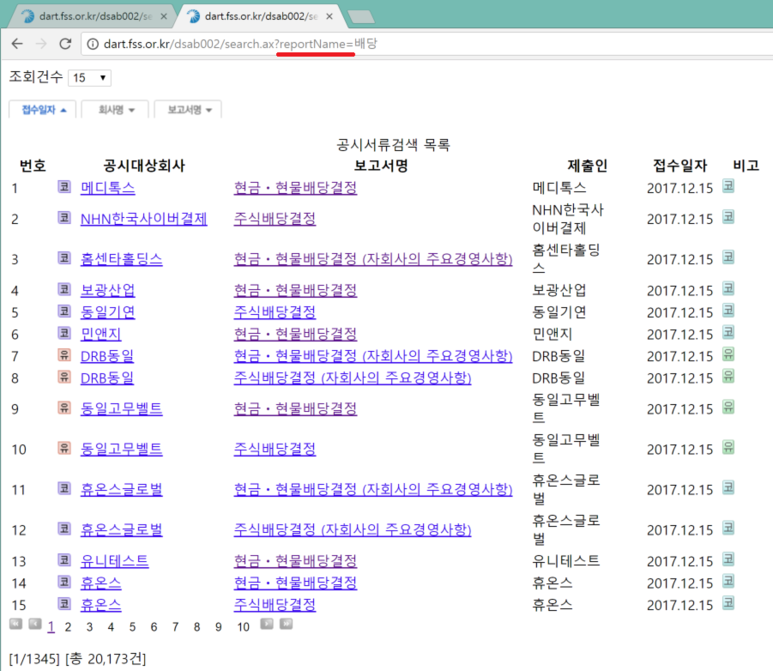
Task: Go to results page 5
Action: tap(132, 627)
